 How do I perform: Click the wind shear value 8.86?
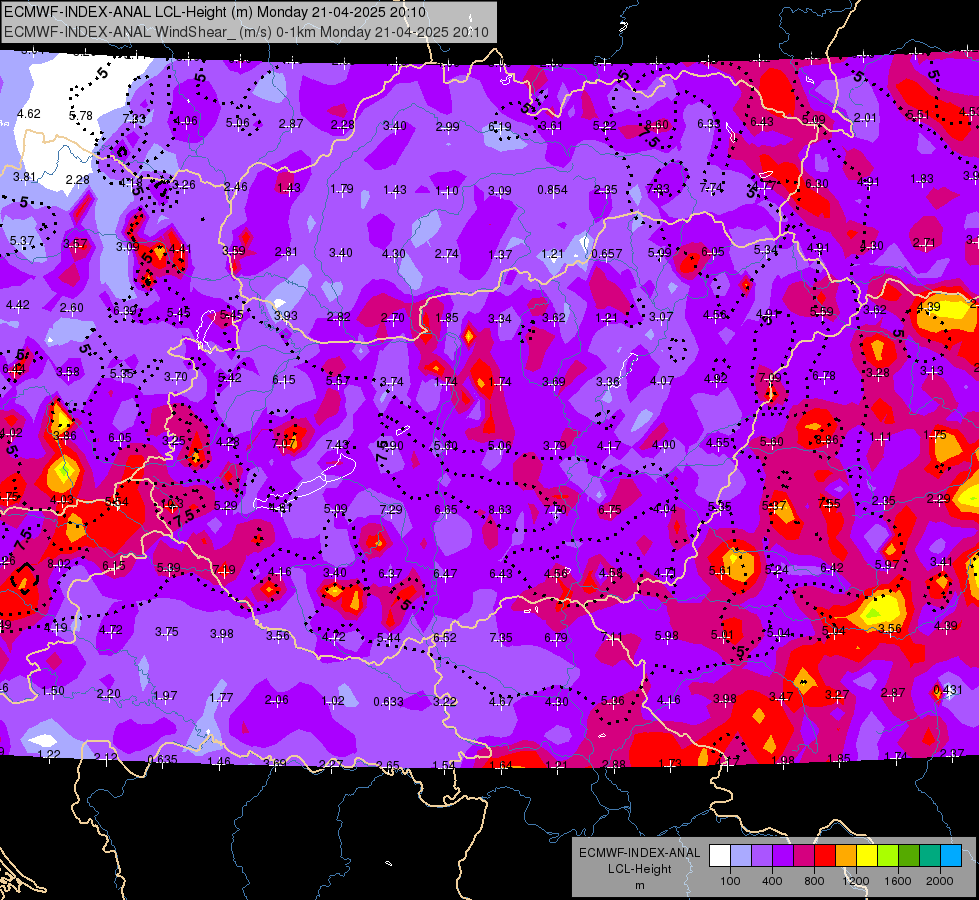pyautogui.click(x=827, y=440)
